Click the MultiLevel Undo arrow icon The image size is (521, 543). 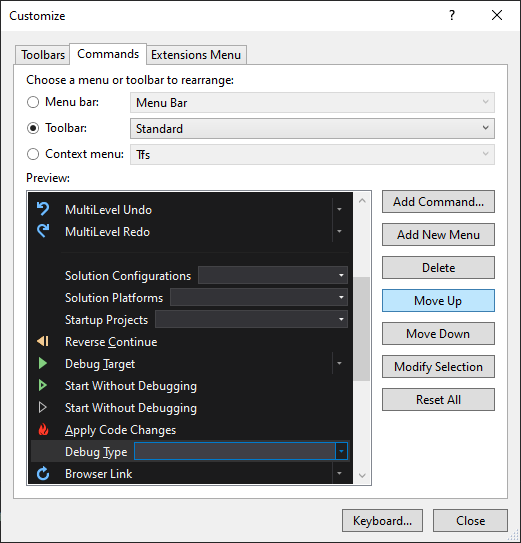tap(43, 209)
